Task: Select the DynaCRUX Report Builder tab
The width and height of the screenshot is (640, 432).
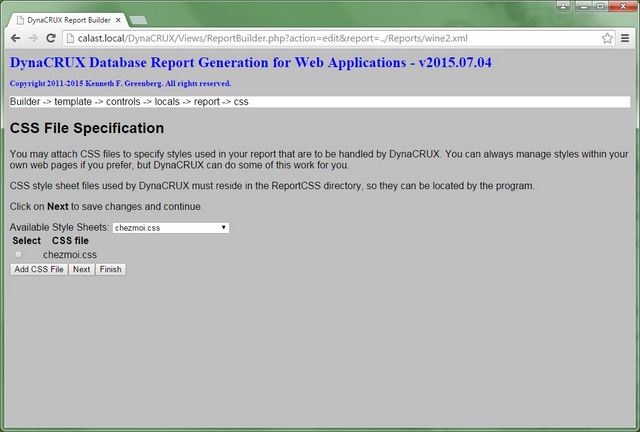Action: click(x=69, y=20)
